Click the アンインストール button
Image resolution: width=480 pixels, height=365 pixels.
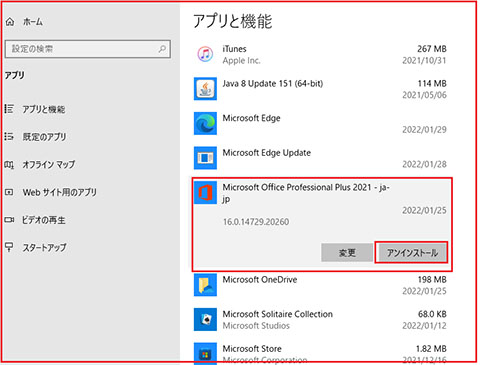coord(412,253)
